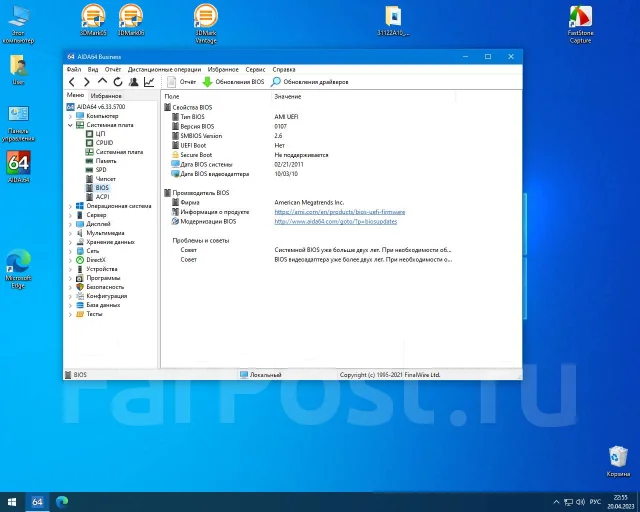Image resolution: width=640 pixels, height=512 pixels.
Task: Open the Вид menu
Action: click(x=93, y=69)
